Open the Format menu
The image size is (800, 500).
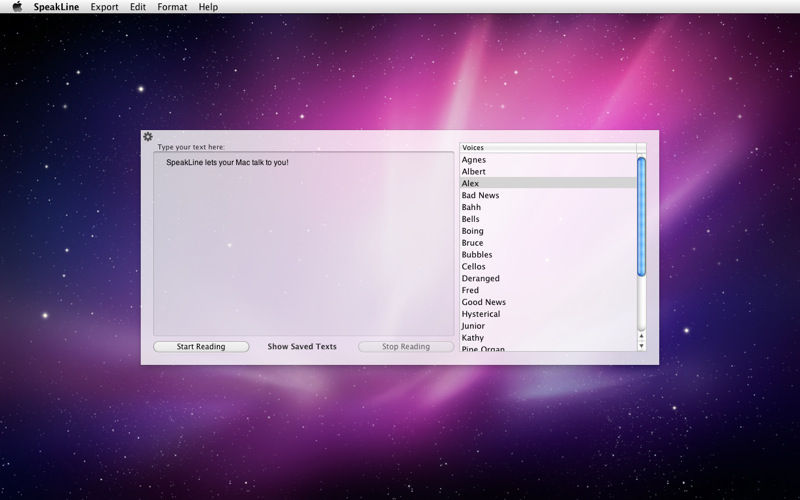pos(172,7)
